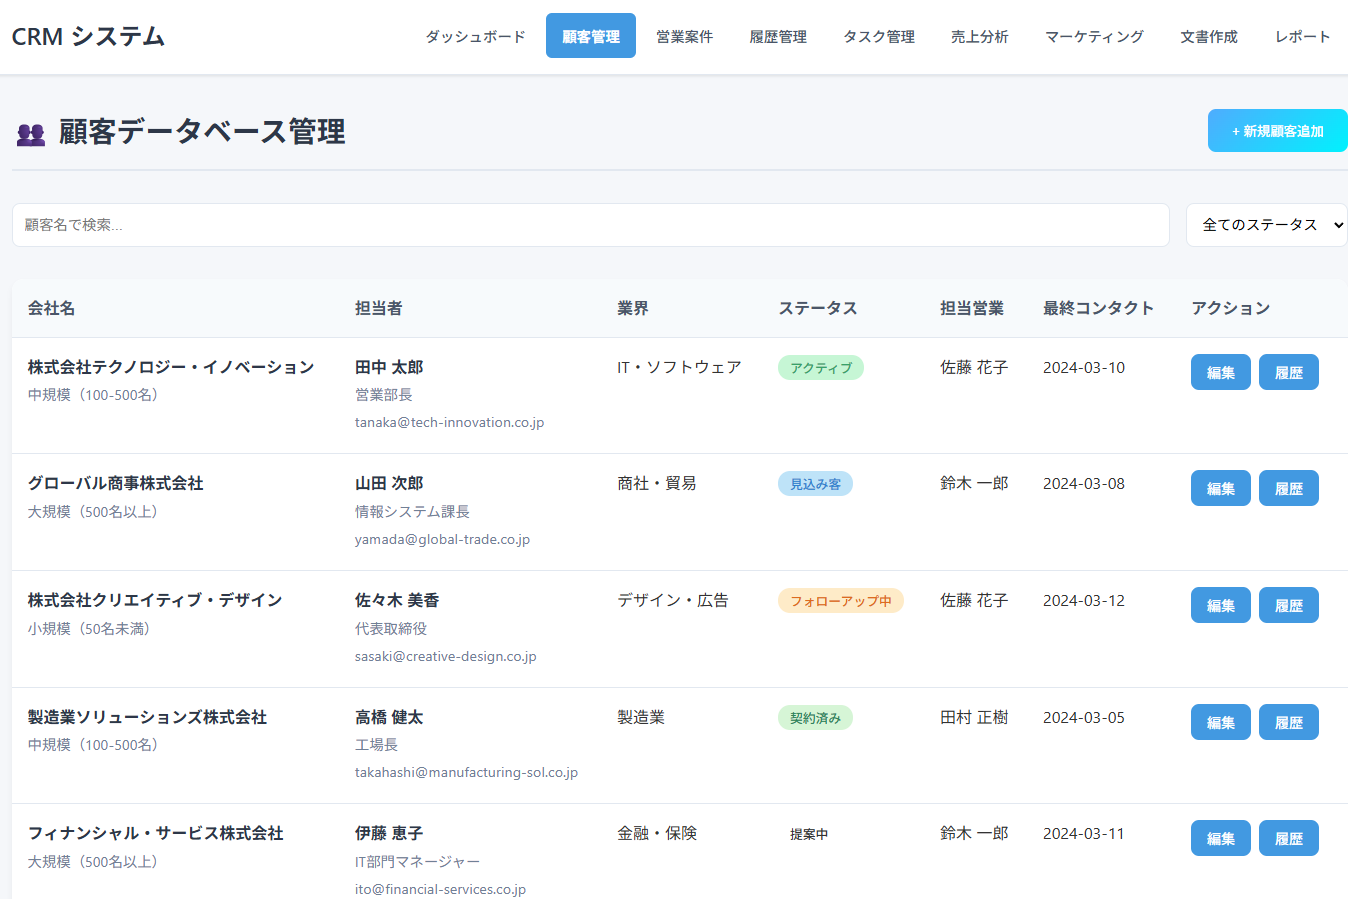Open the 売上分析 page

coord(979,37)
